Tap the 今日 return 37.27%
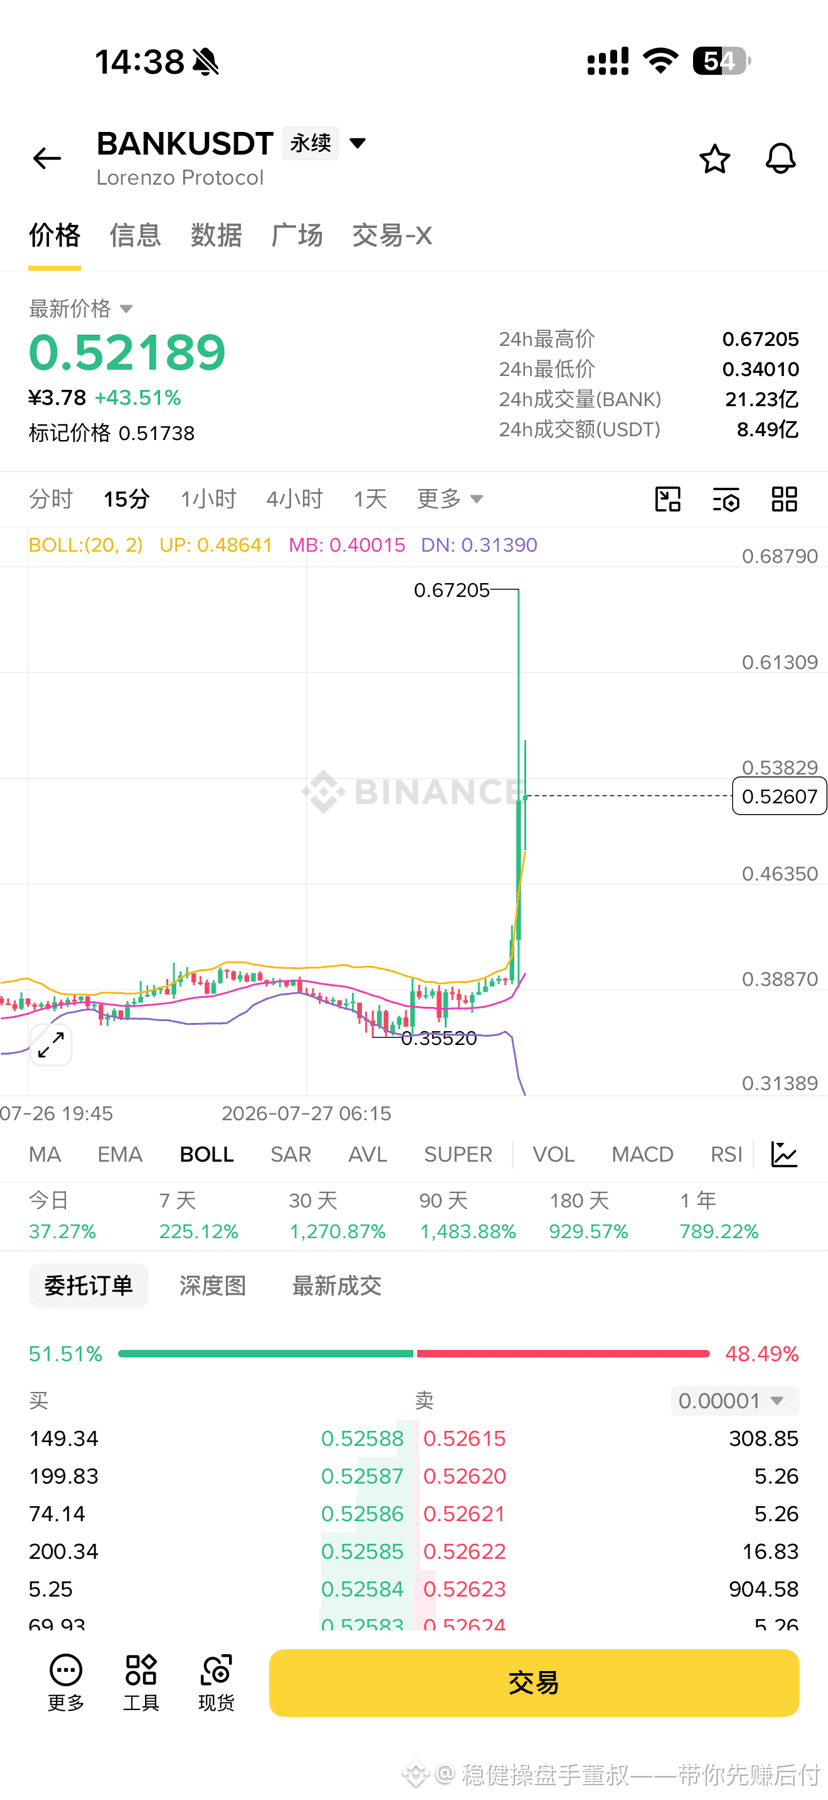This screenshot has height=1800, width=828. coord(62,1232)
